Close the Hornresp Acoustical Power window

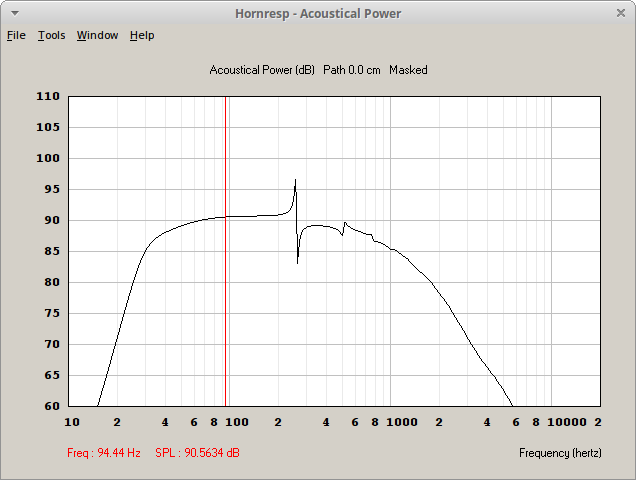(x=621, y=13)
